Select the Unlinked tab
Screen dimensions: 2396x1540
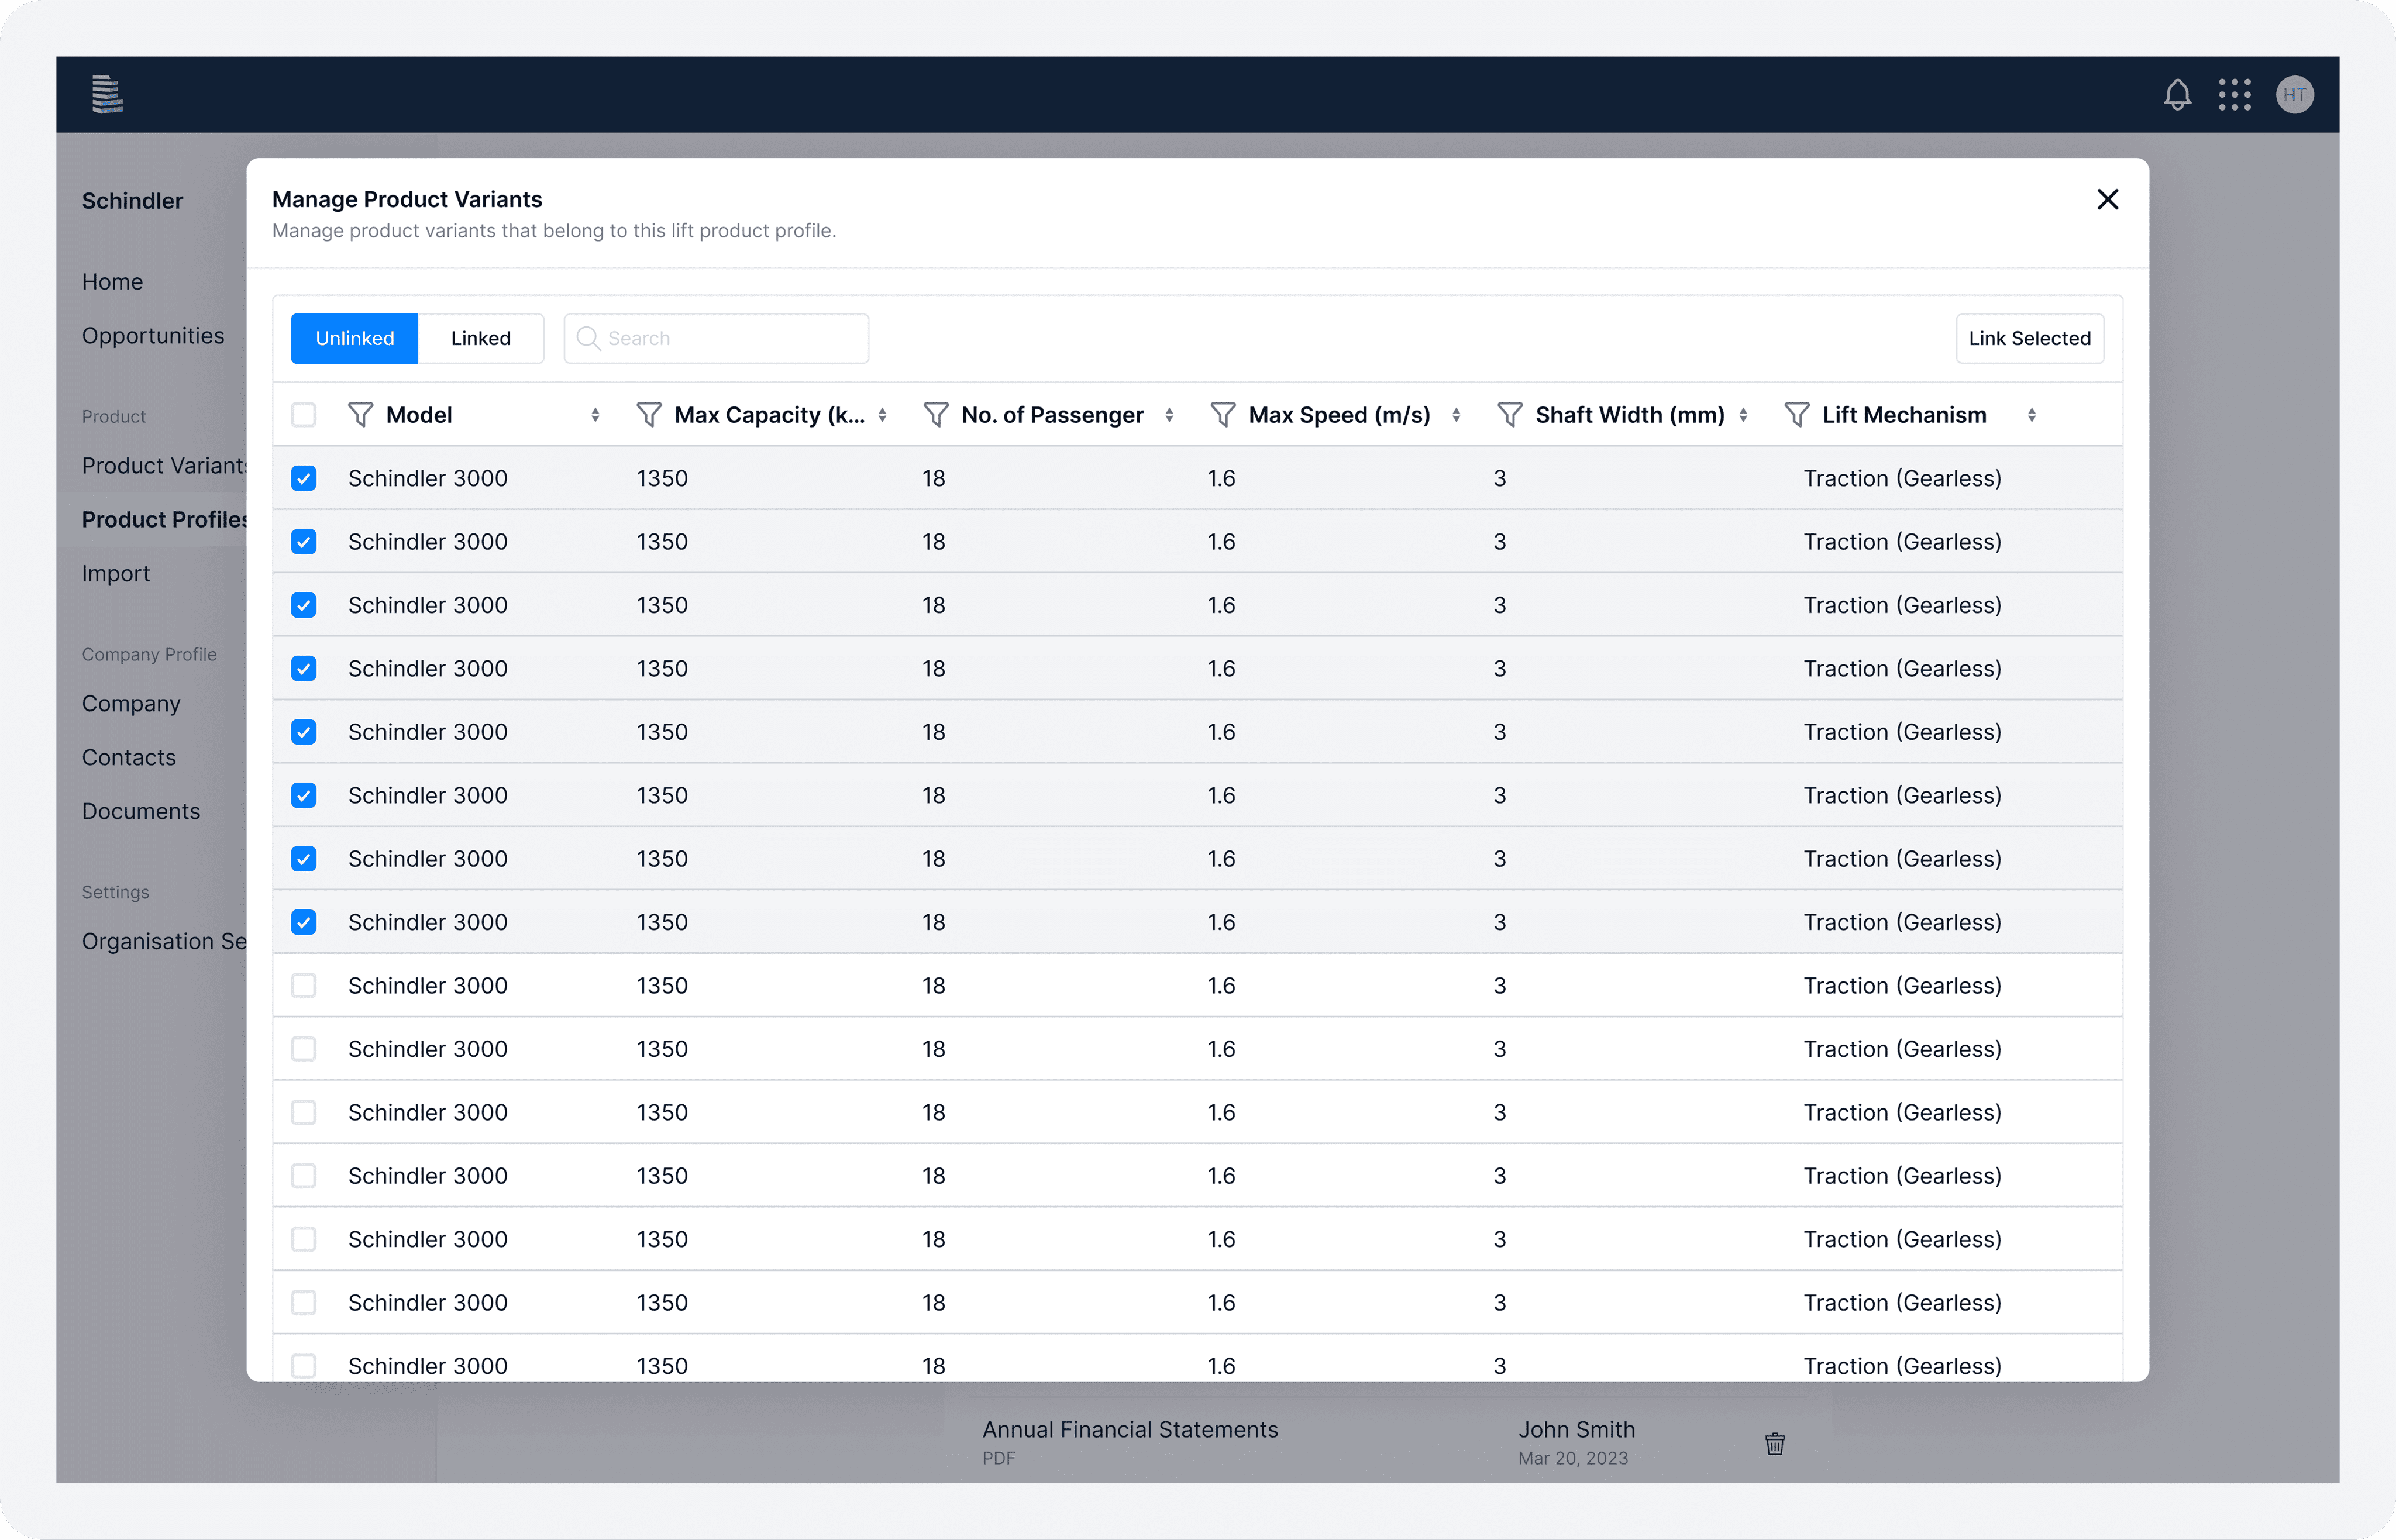(355, 339)
